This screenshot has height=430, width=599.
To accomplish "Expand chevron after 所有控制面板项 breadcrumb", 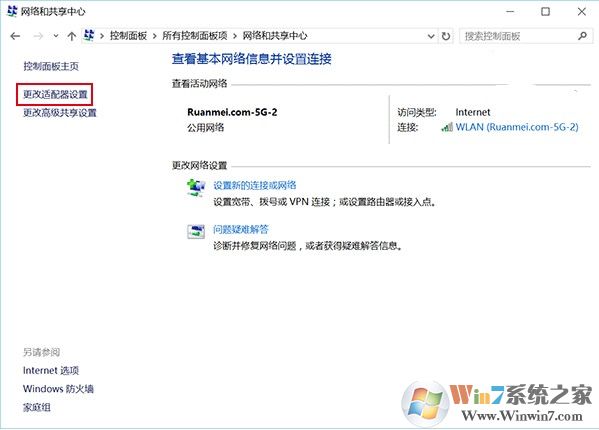I will point(235,36).
